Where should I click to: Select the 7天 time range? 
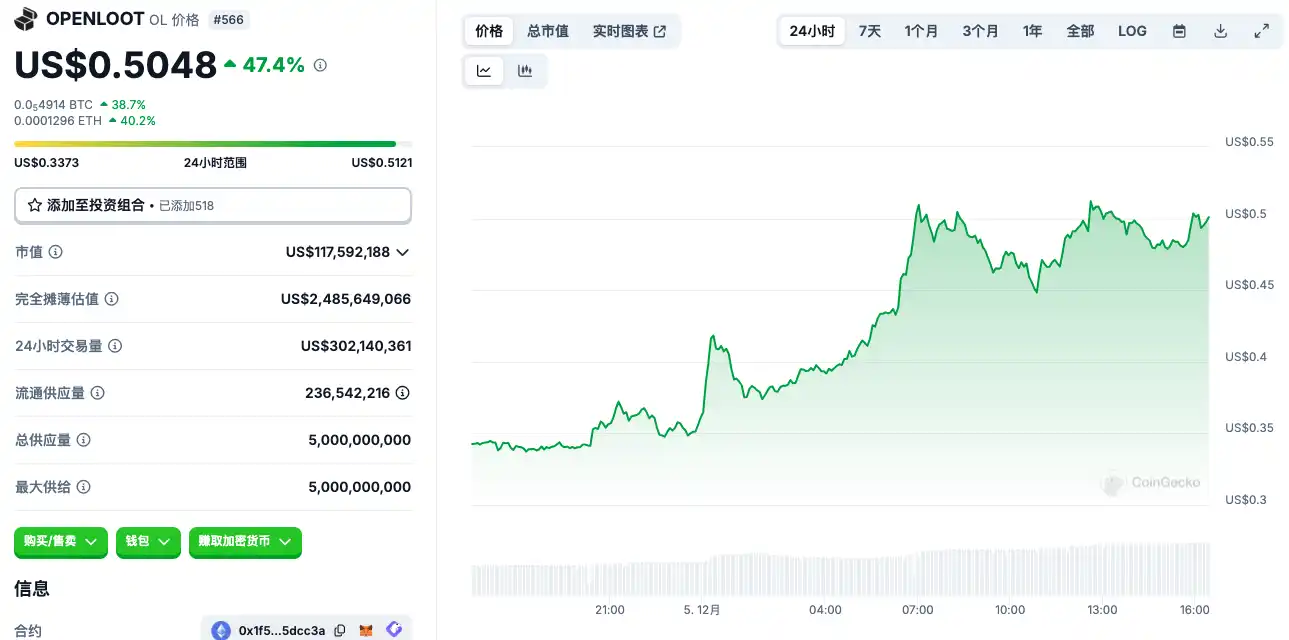[x=870, y=31]
